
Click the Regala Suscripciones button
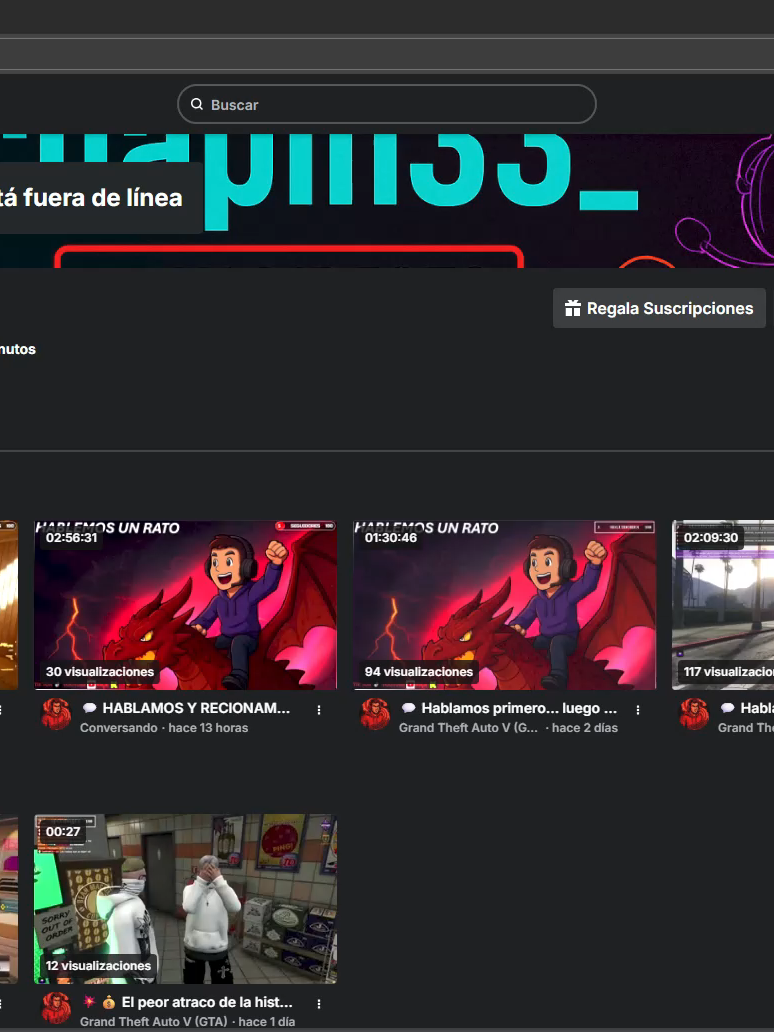[x=659, y=308]
